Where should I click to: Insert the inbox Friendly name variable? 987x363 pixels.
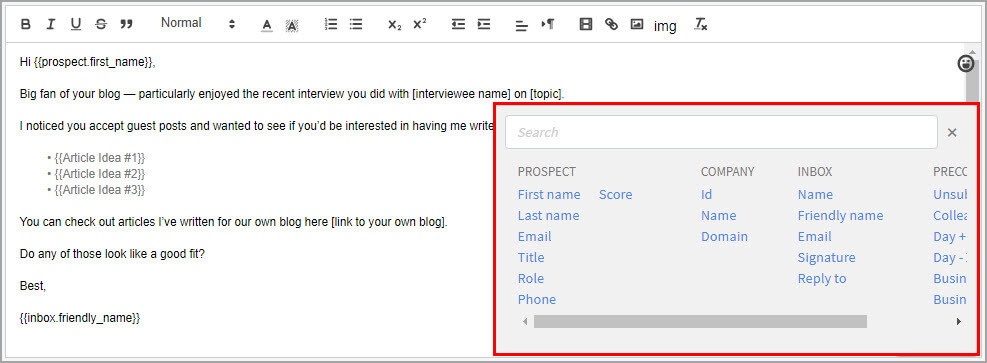coord(840,215)
